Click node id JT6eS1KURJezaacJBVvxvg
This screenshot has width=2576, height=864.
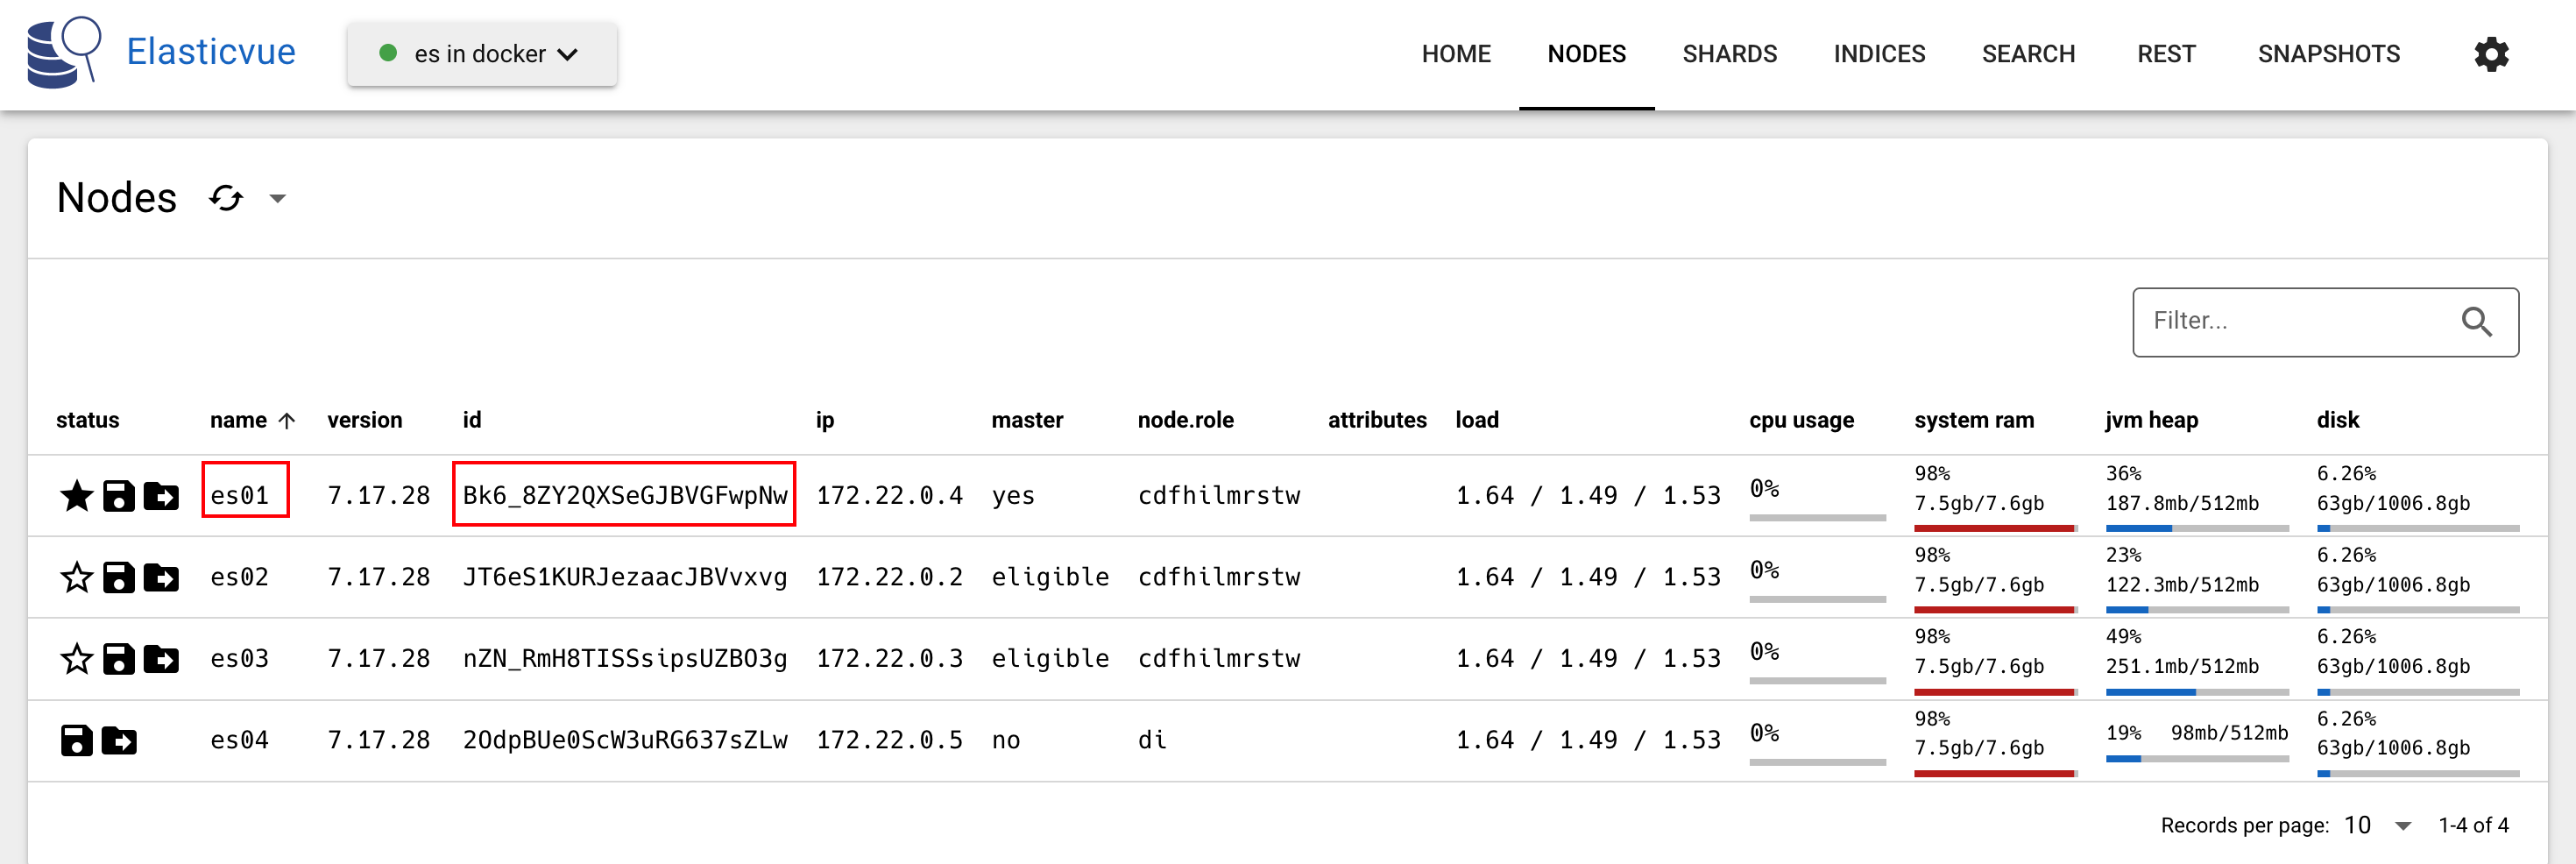click(x=625, y=577)
